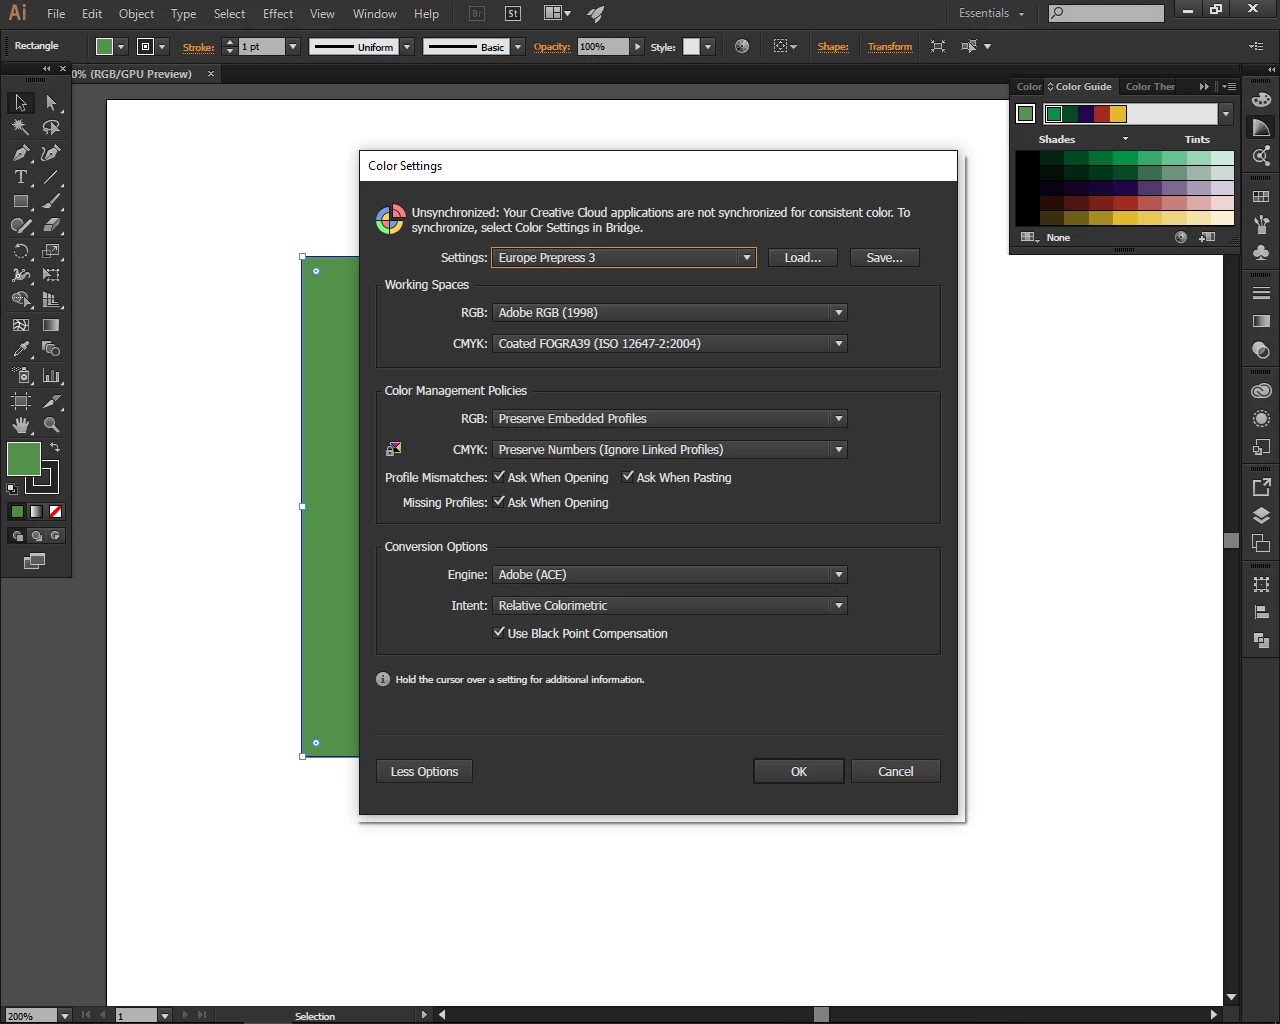Viewport: 1280px width, 1024px height.
Task: Select the Lasso tool
Action: click(x=51, y=128)
